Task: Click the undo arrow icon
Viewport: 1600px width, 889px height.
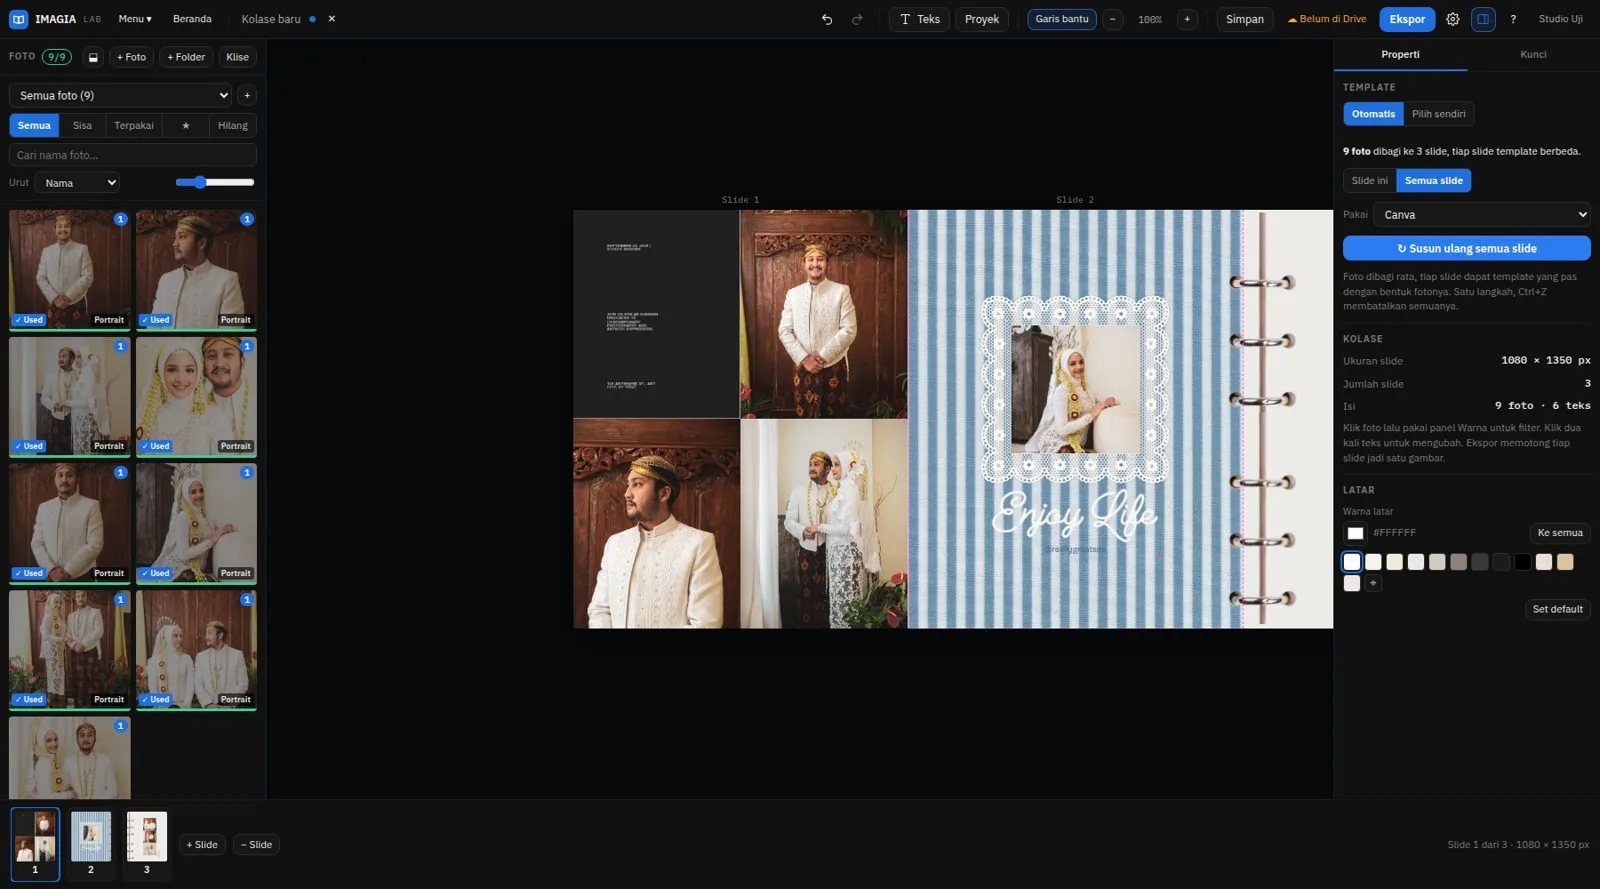Action: (x=827, y=19)
